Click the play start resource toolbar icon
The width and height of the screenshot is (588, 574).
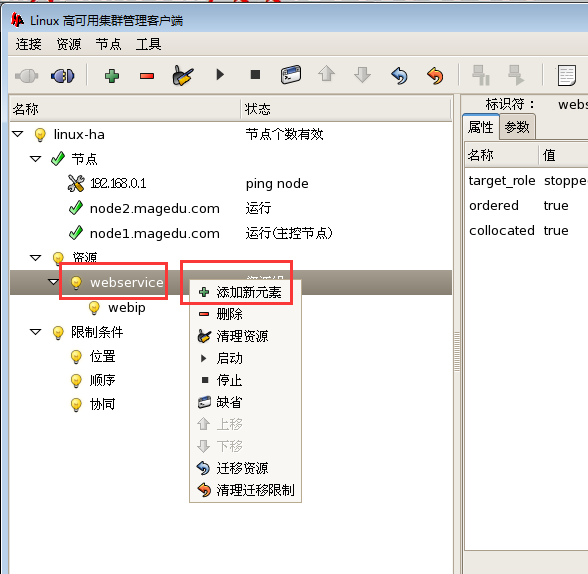click(x=220, y=75)
